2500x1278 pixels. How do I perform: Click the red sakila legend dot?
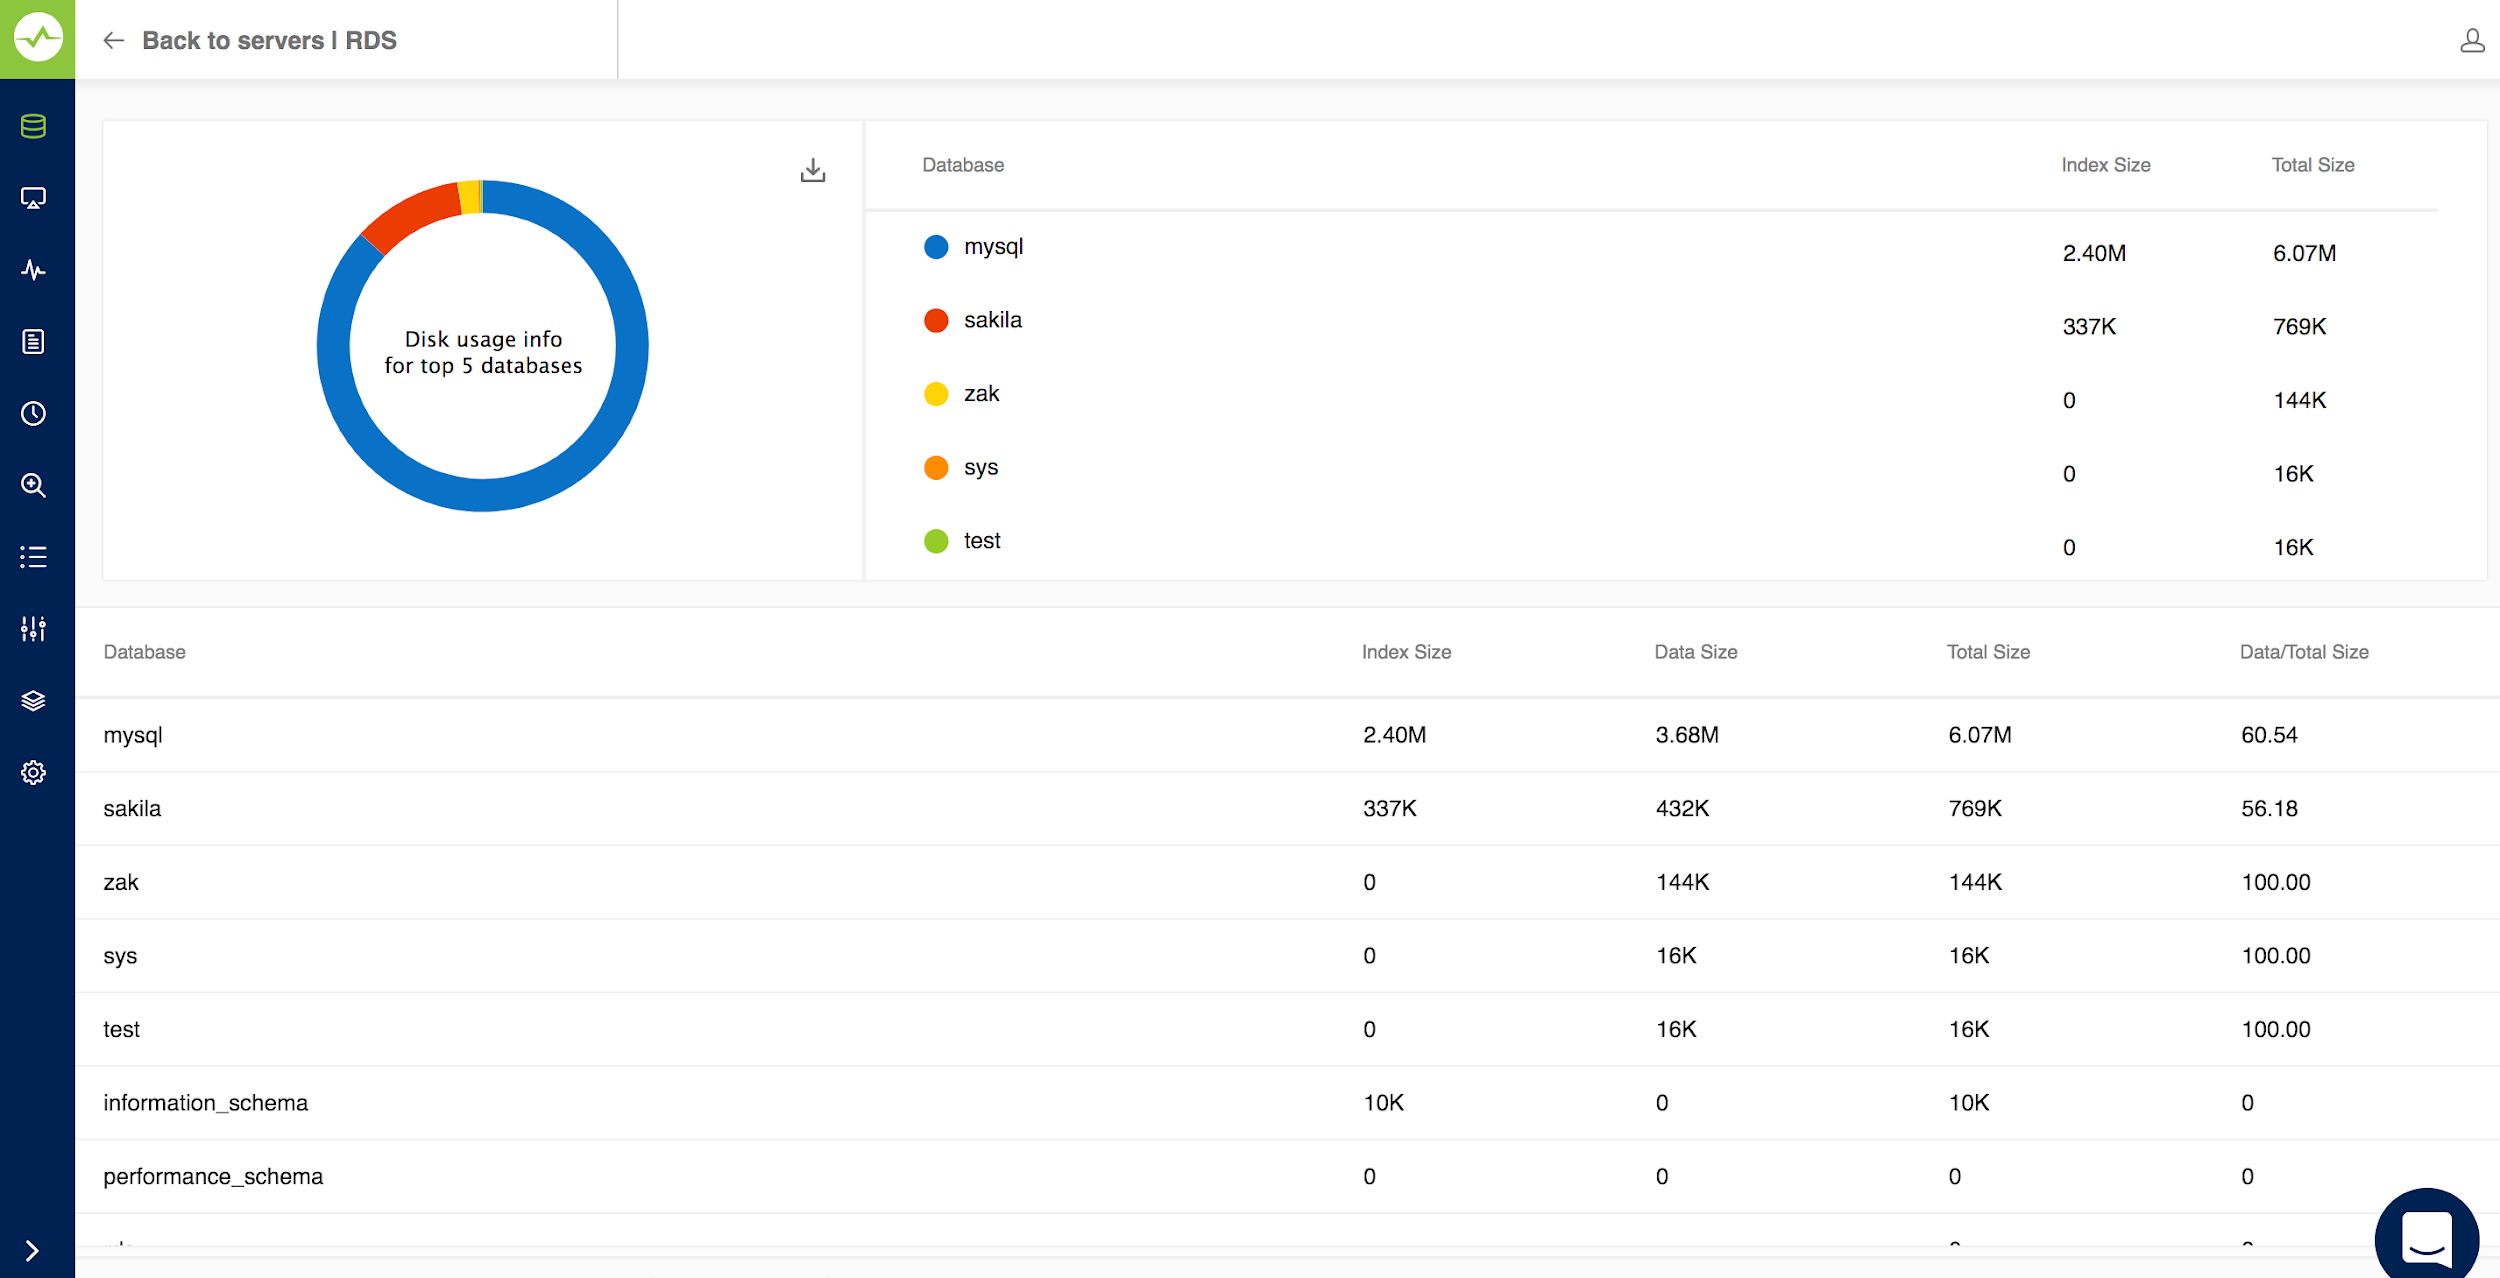click(936, 321)
